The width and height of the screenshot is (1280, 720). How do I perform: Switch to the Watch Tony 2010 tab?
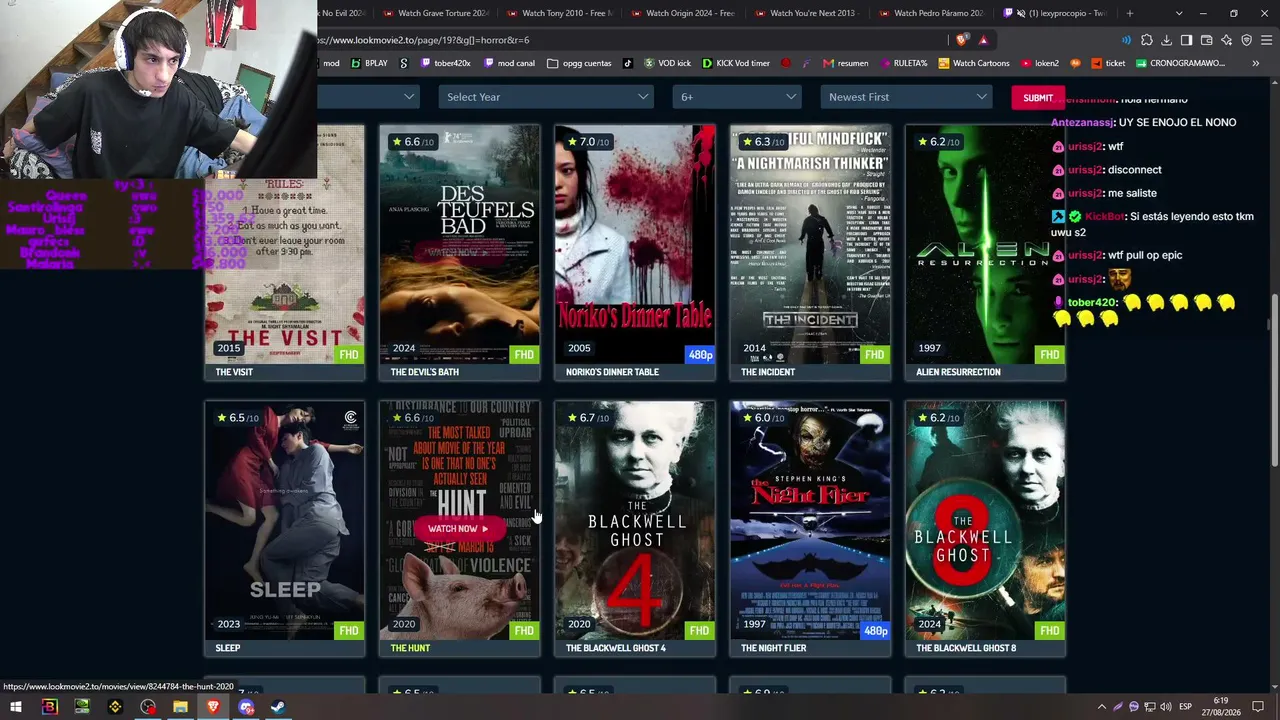pos(560,13)
